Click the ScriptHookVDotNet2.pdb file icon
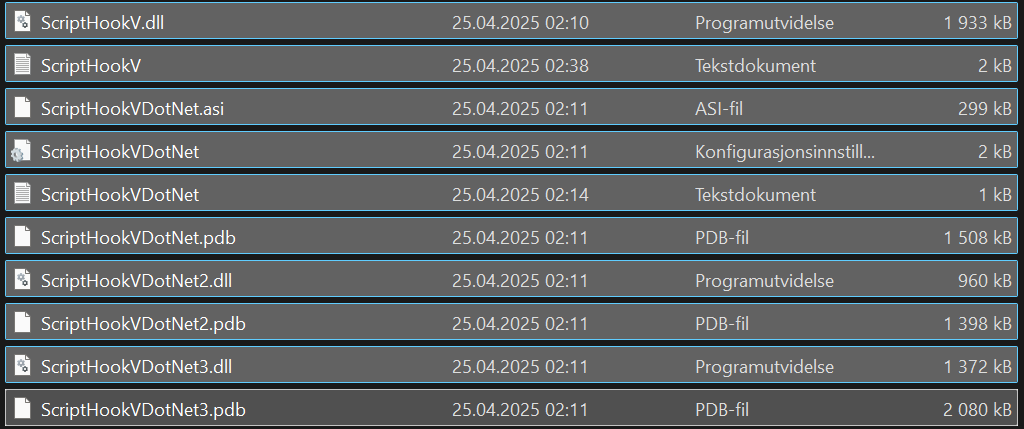Viewport: 1024px width, 429px height. click(22, 323)
